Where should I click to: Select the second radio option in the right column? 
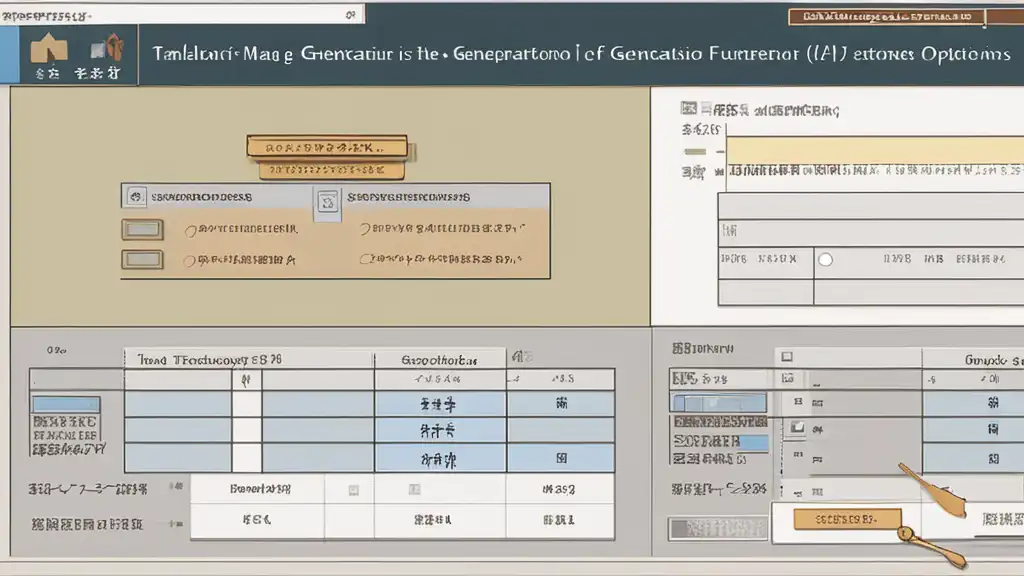[366, 259]
